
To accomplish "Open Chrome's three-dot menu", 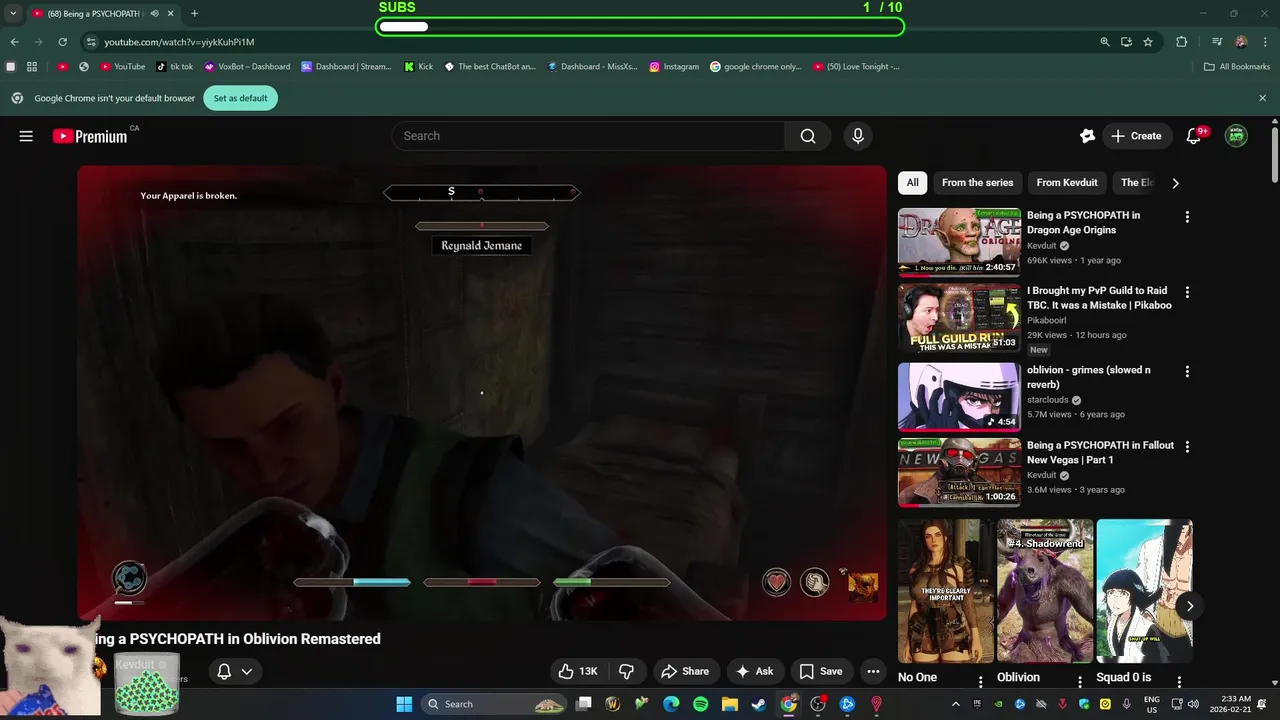I will pyautogui.click(x=1265, y=42).
